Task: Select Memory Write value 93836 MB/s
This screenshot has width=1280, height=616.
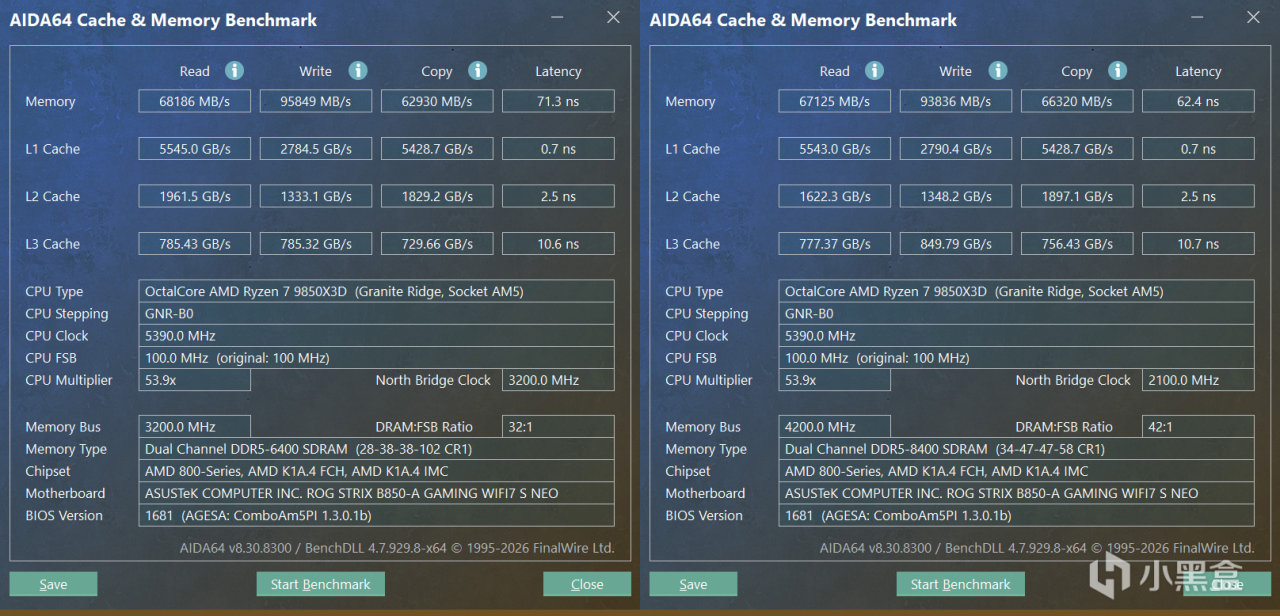Action: point(956,101)
